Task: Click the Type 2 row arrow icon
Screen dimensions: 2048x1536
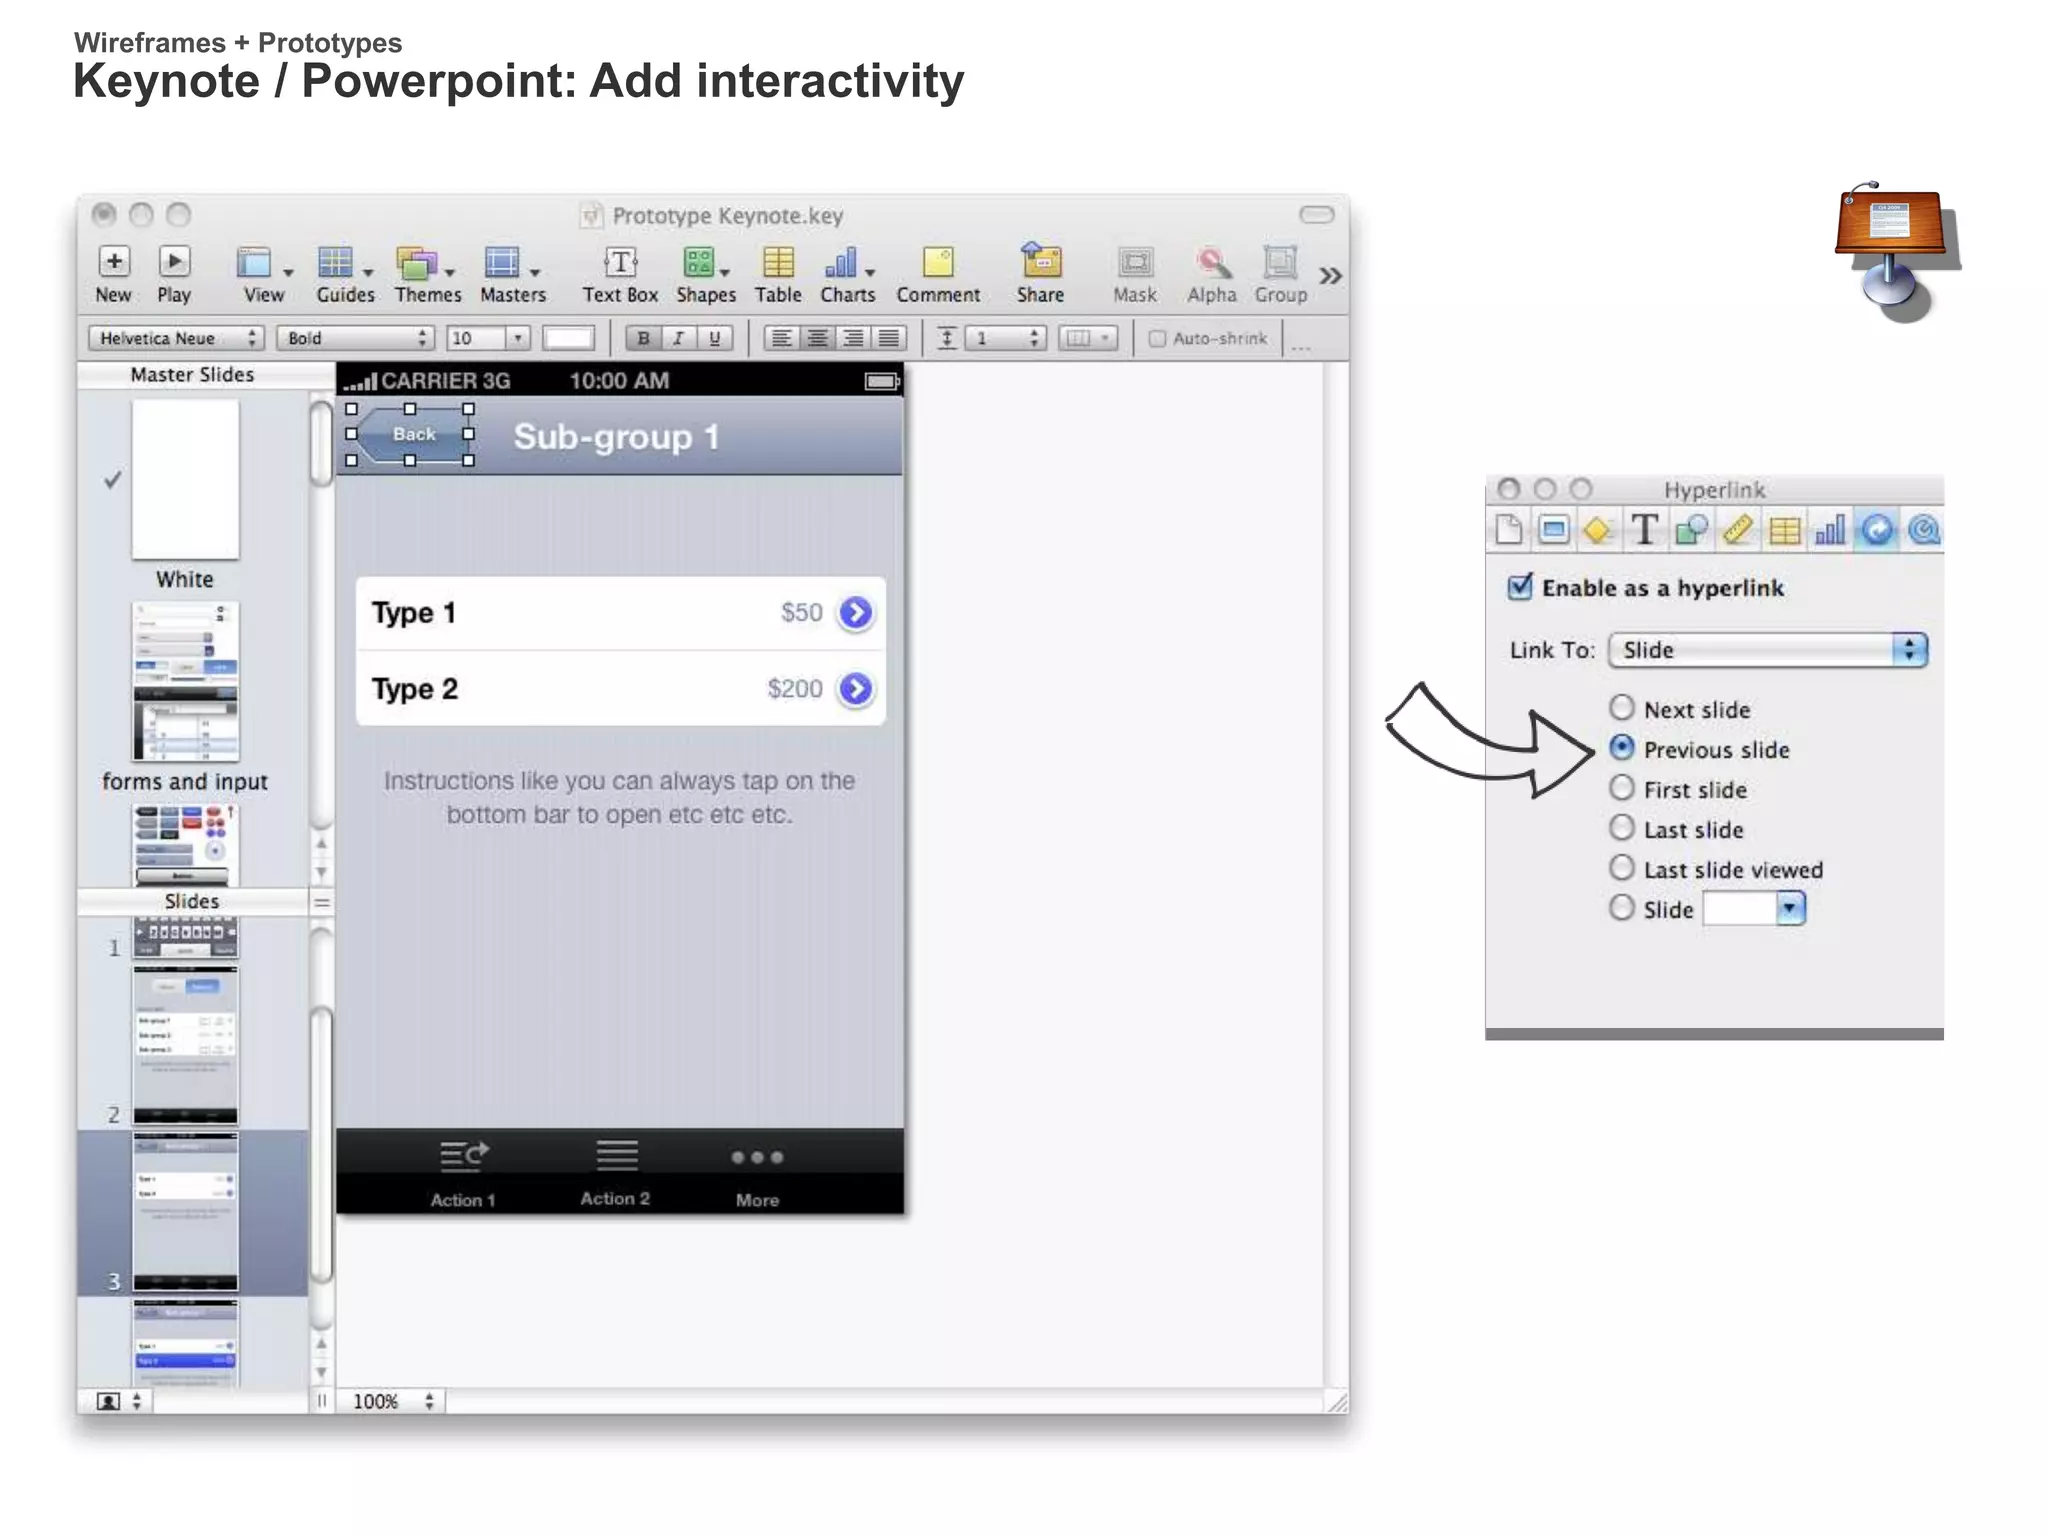Action: pos(856,688)
